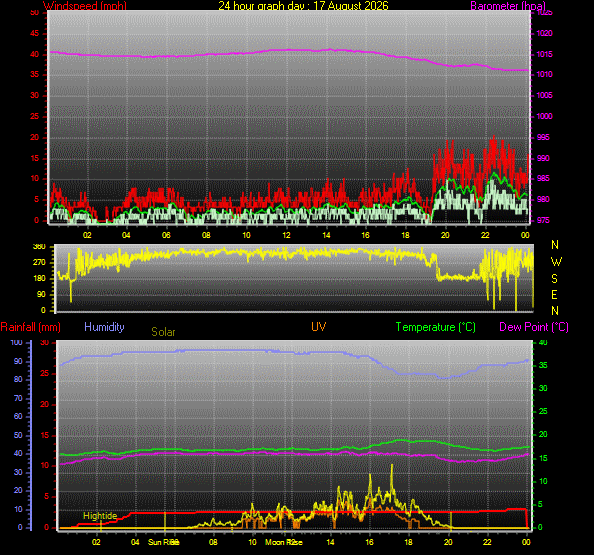This screenshot has height=555, width=594.
Task: Click the "Hightide" marker label
Action: (100, 516)
